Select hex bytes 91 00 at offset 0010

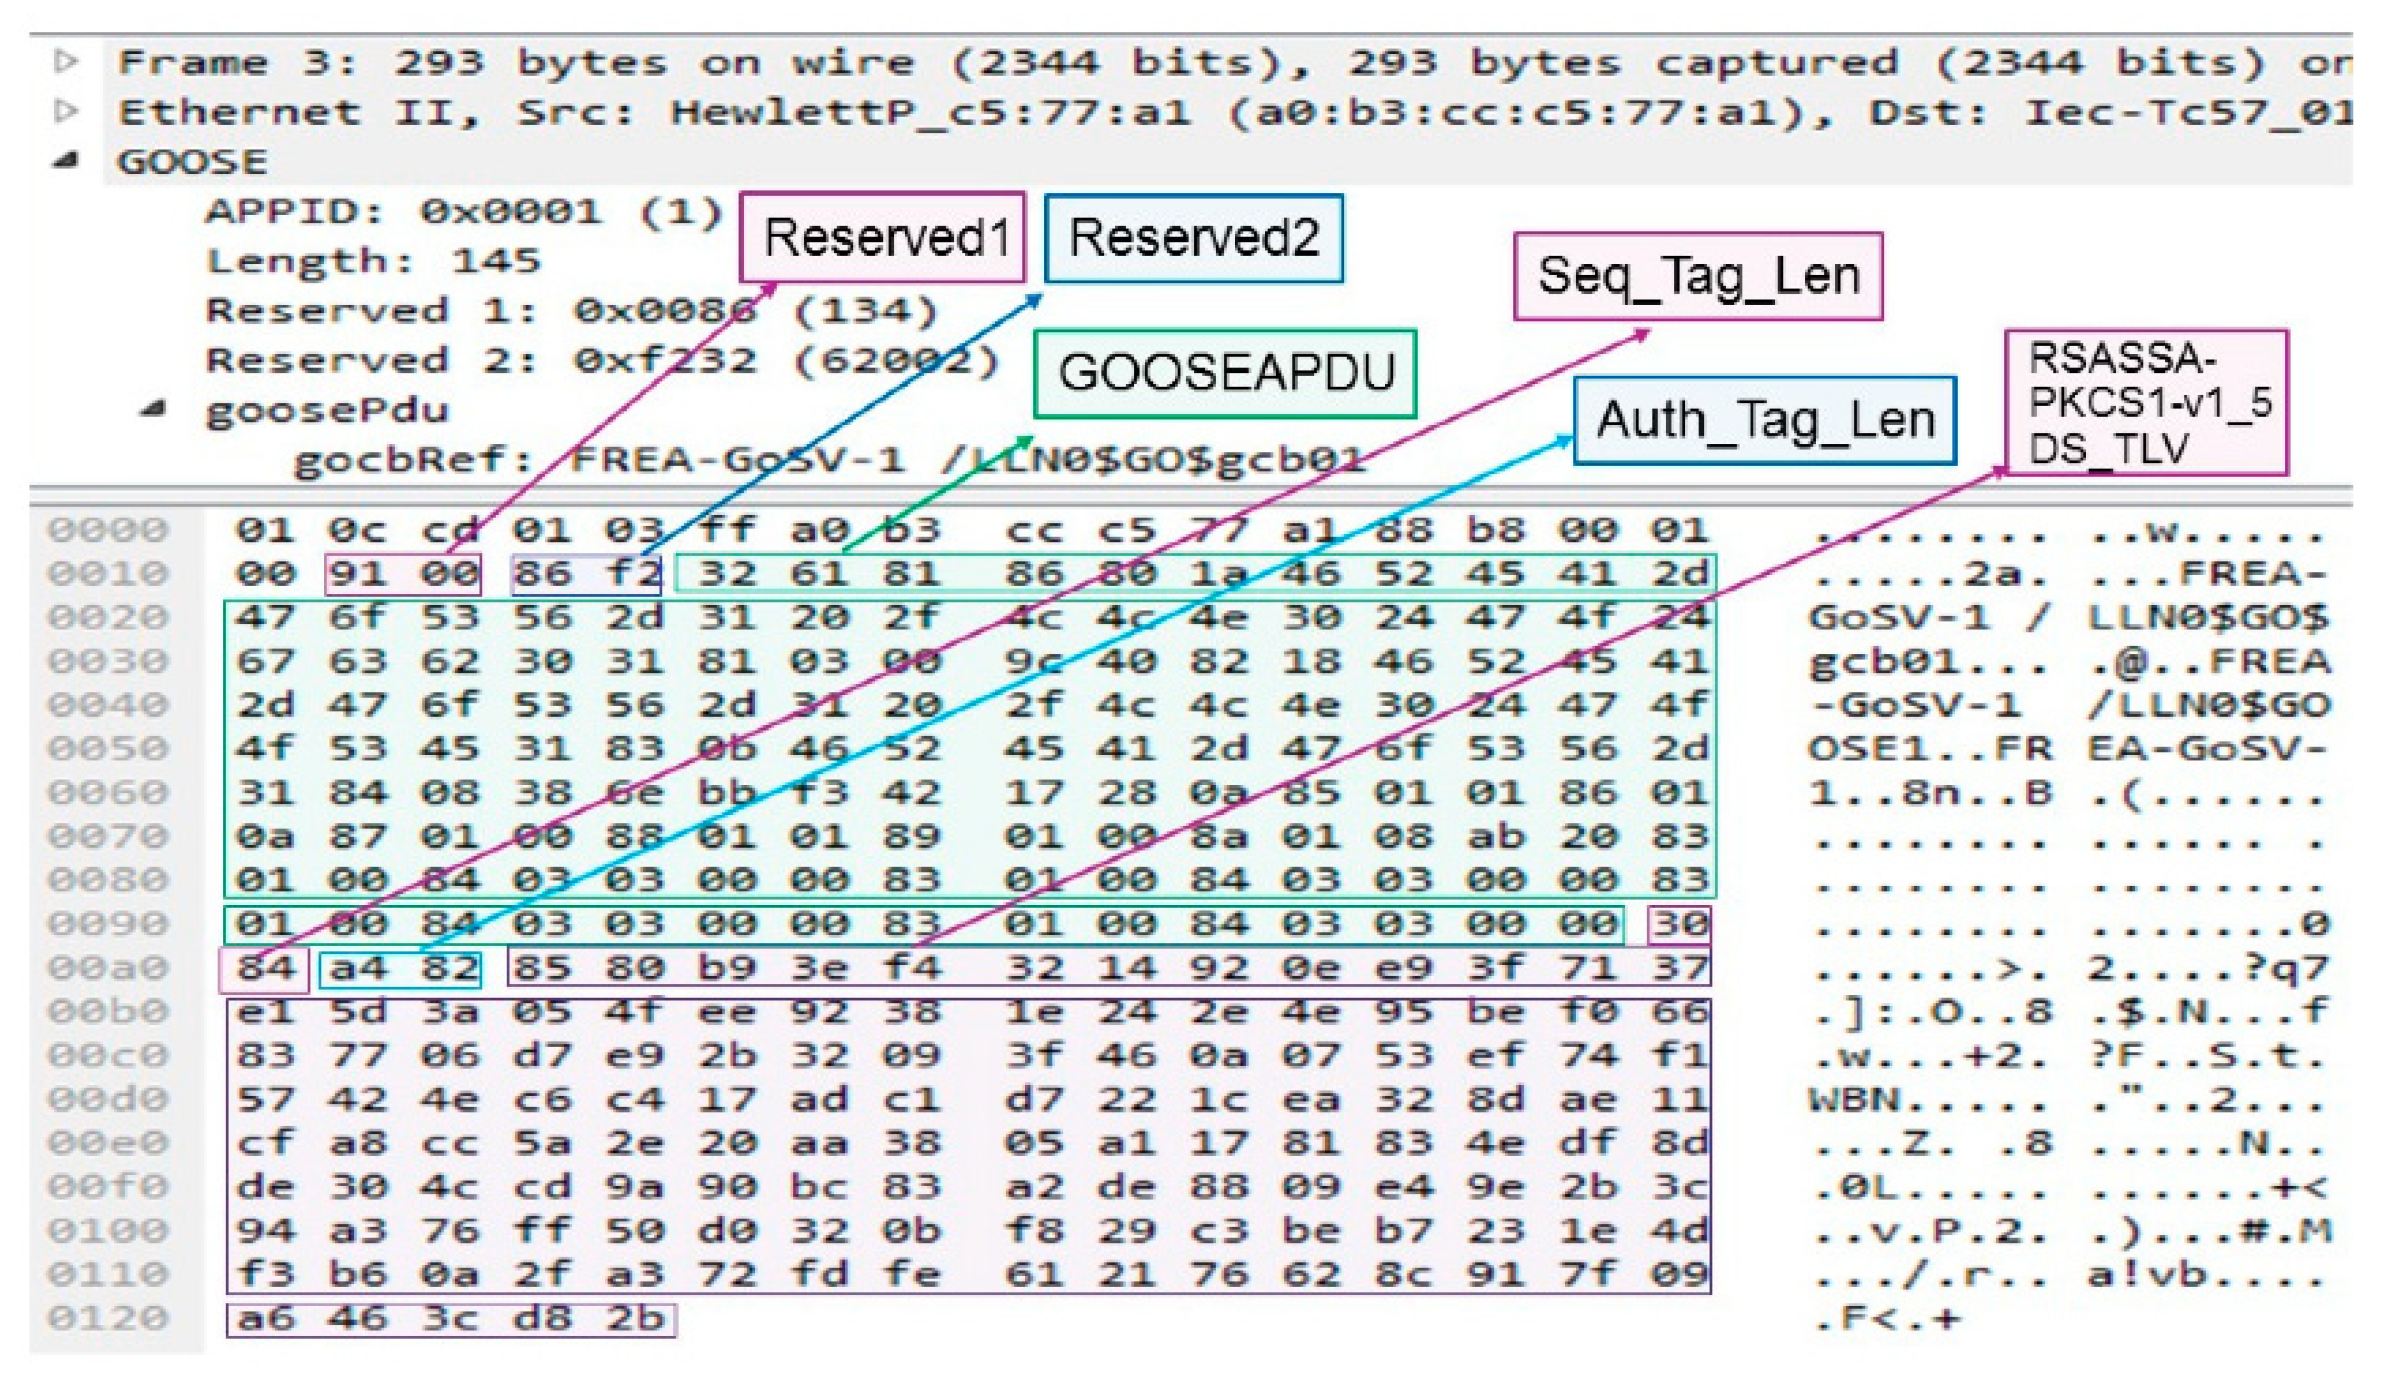pos(403,574)
